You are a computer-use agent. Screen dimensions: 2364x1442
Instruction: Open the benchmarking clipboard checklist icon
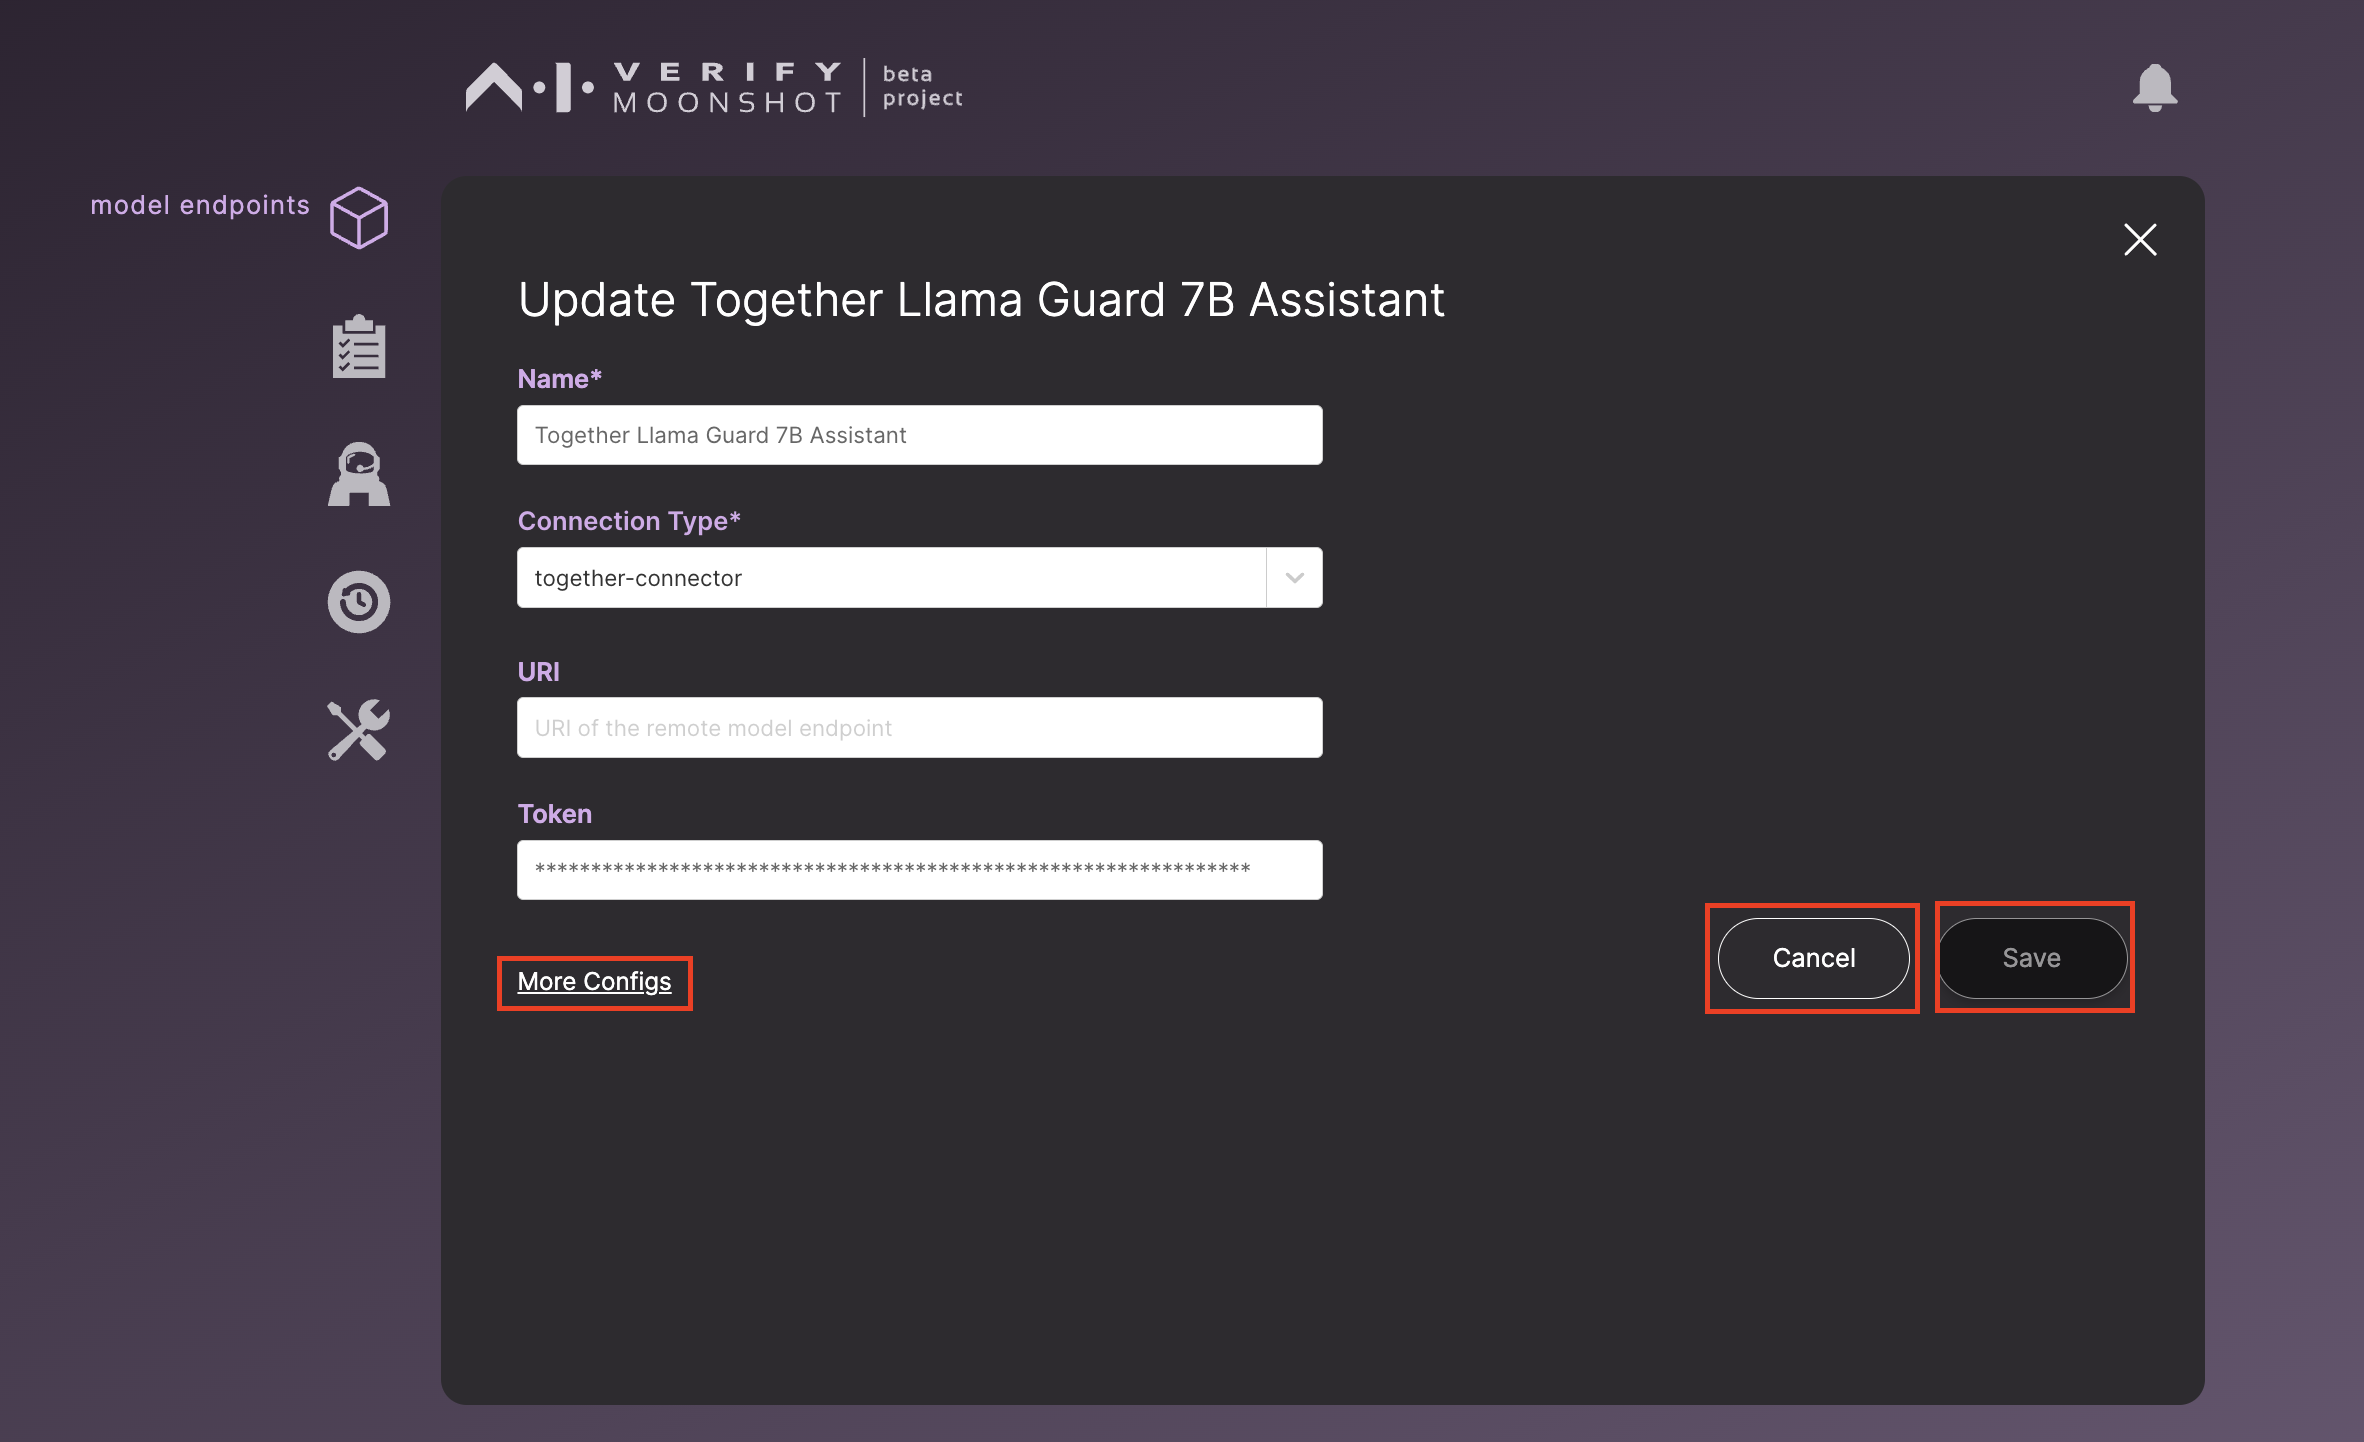click(359, 346)
